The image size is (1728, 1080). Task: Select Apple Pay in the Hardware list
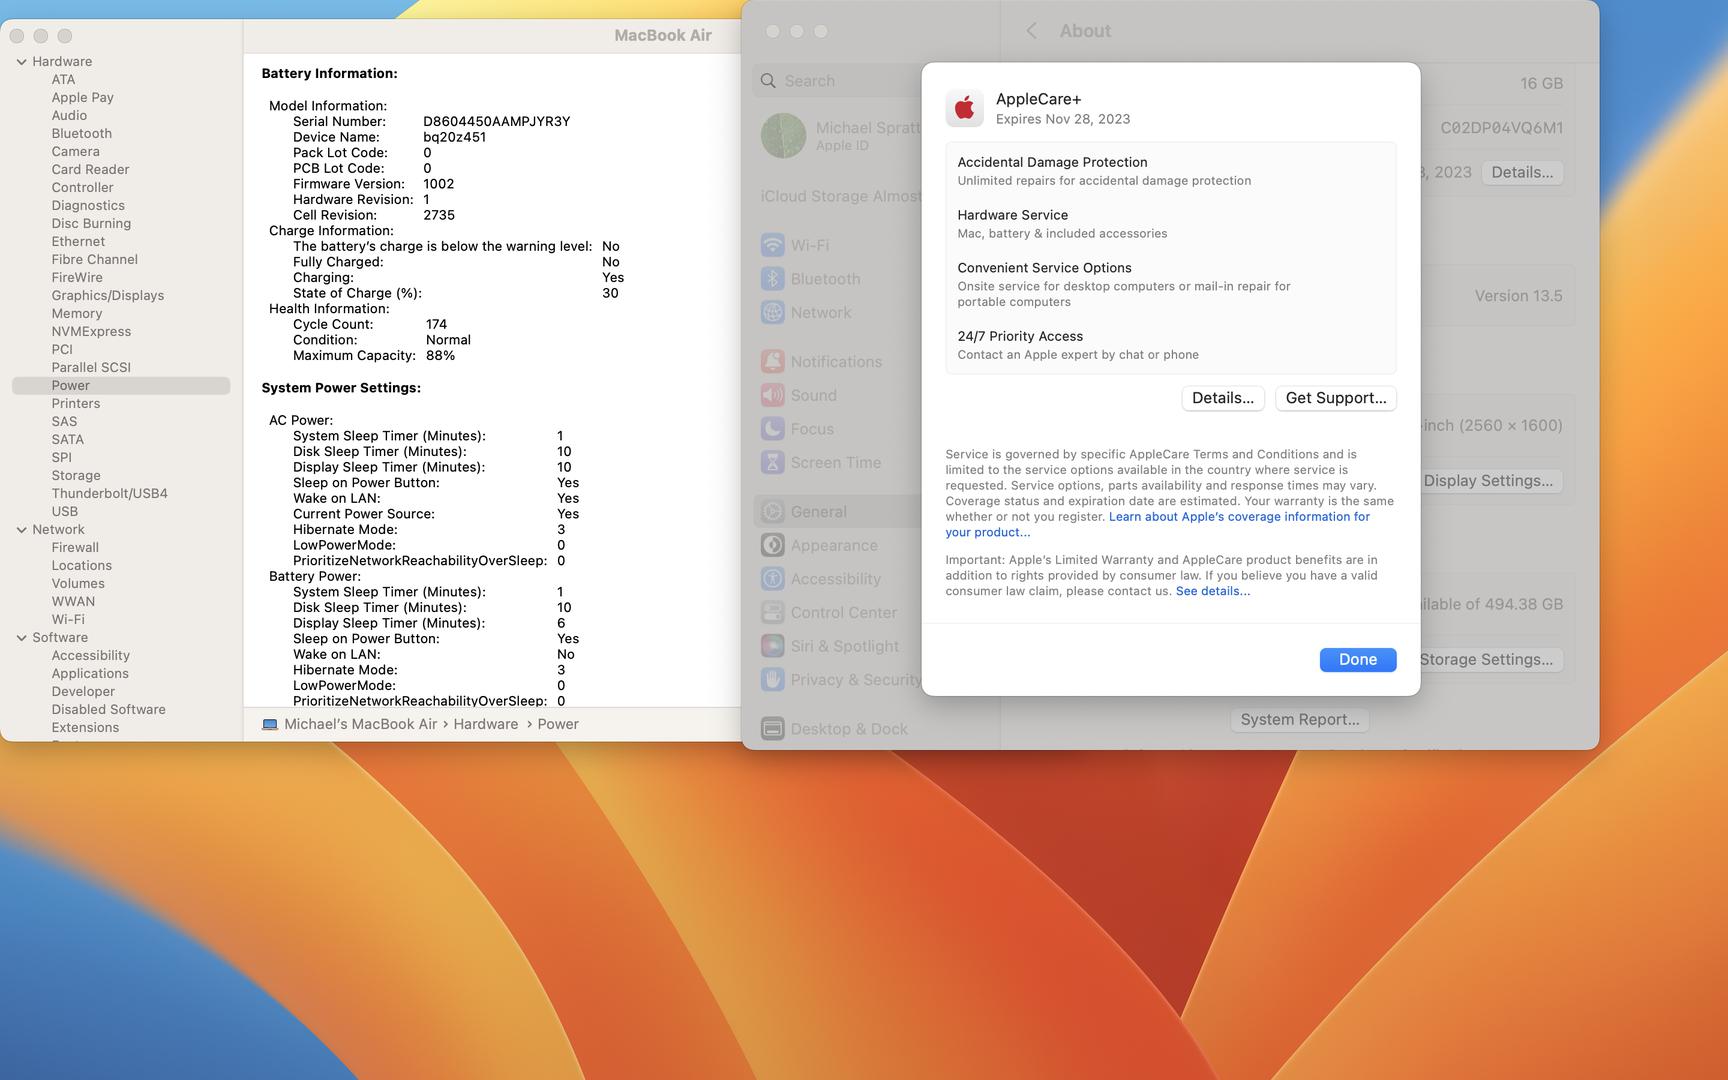tap(82, 98)
